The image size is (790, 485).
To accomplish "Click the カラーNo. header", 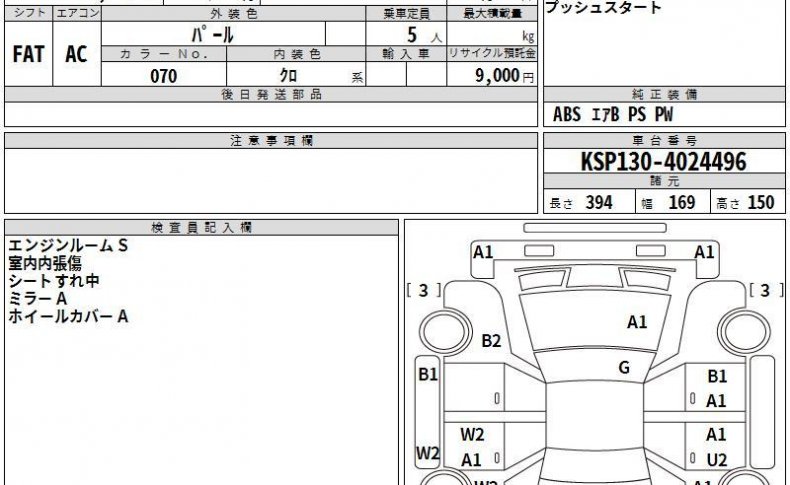I will [164, 54].
